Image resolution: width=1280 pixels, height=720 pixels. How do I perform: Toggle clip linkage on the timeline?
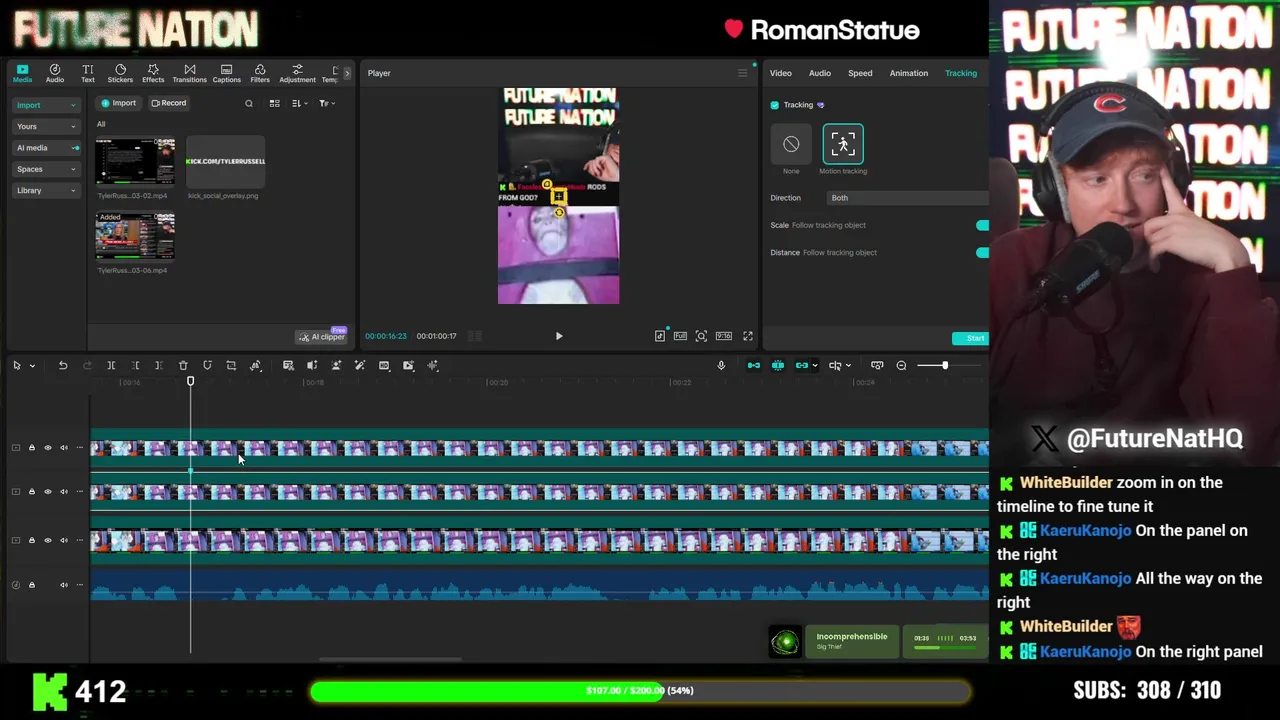802,366
